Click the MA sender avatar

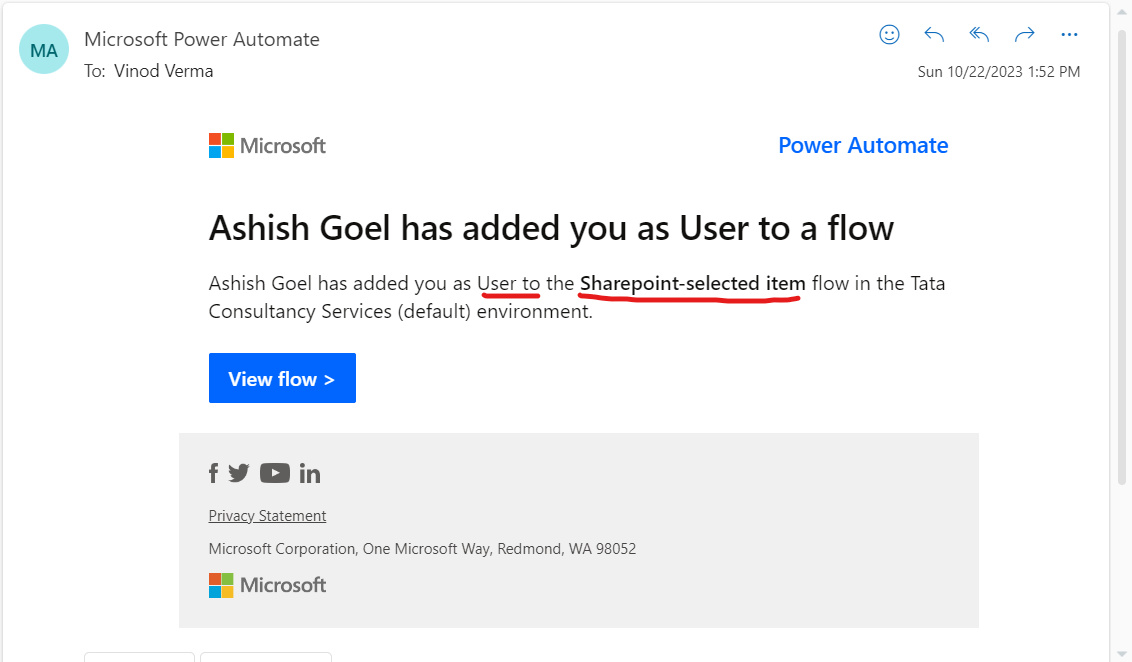click(44, 50)
